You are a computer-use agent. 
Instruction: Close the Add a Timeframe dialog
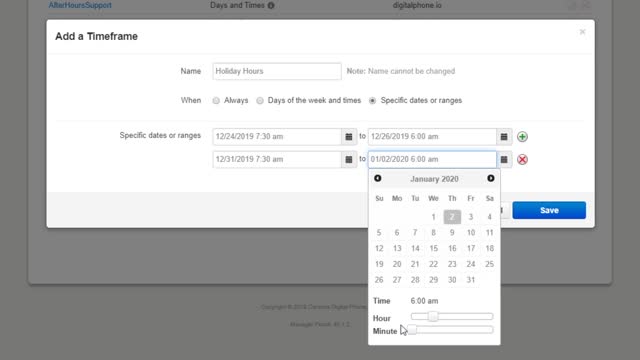click(x=582, y=32)
